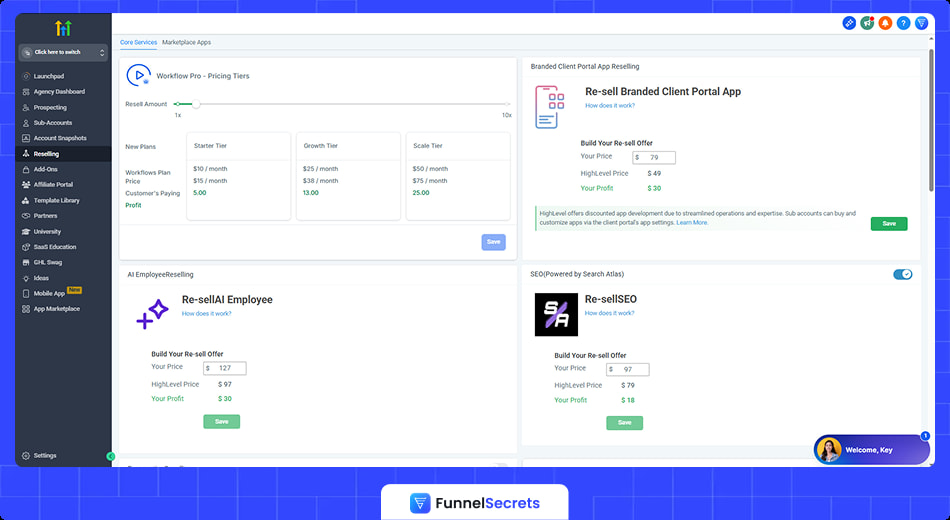The width and height of the screenshot is (950, 520).
Task: Open 'How does it work?' under Re-sell SEO
Action: coord(609,313)
